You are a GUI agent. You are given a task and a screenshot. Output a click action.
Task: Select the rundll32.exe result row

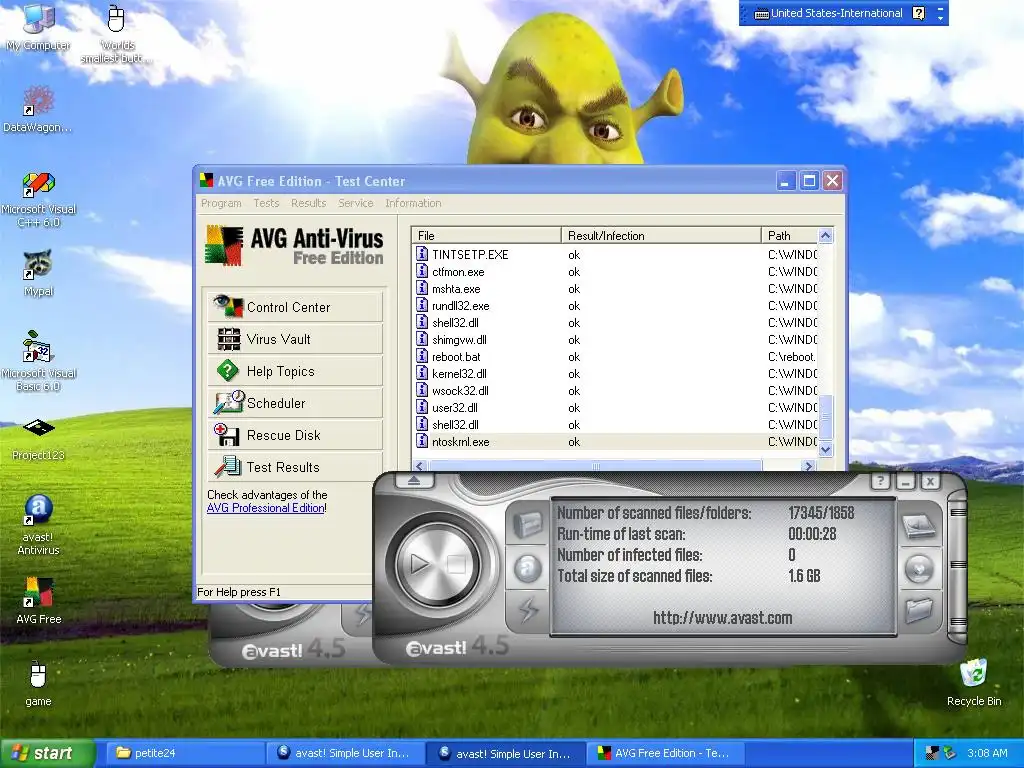[615, 306]
